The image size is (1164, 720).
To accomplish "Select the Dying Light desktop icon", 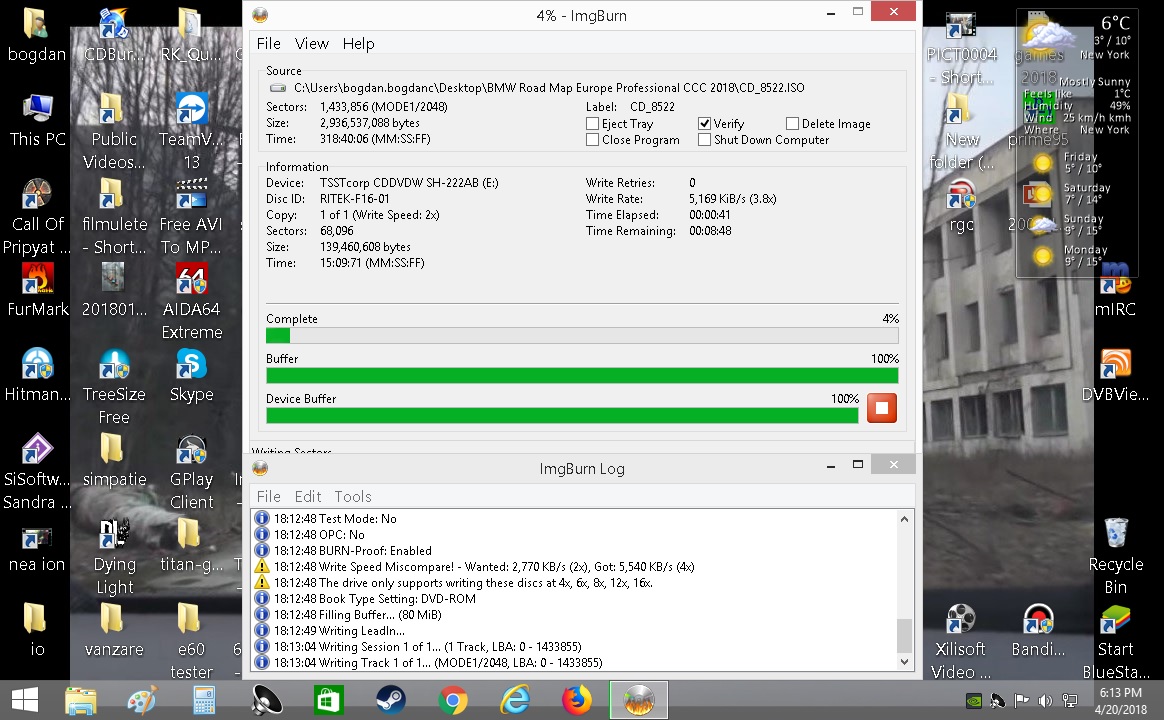I will pyautogui.click(x=114, y=556).
